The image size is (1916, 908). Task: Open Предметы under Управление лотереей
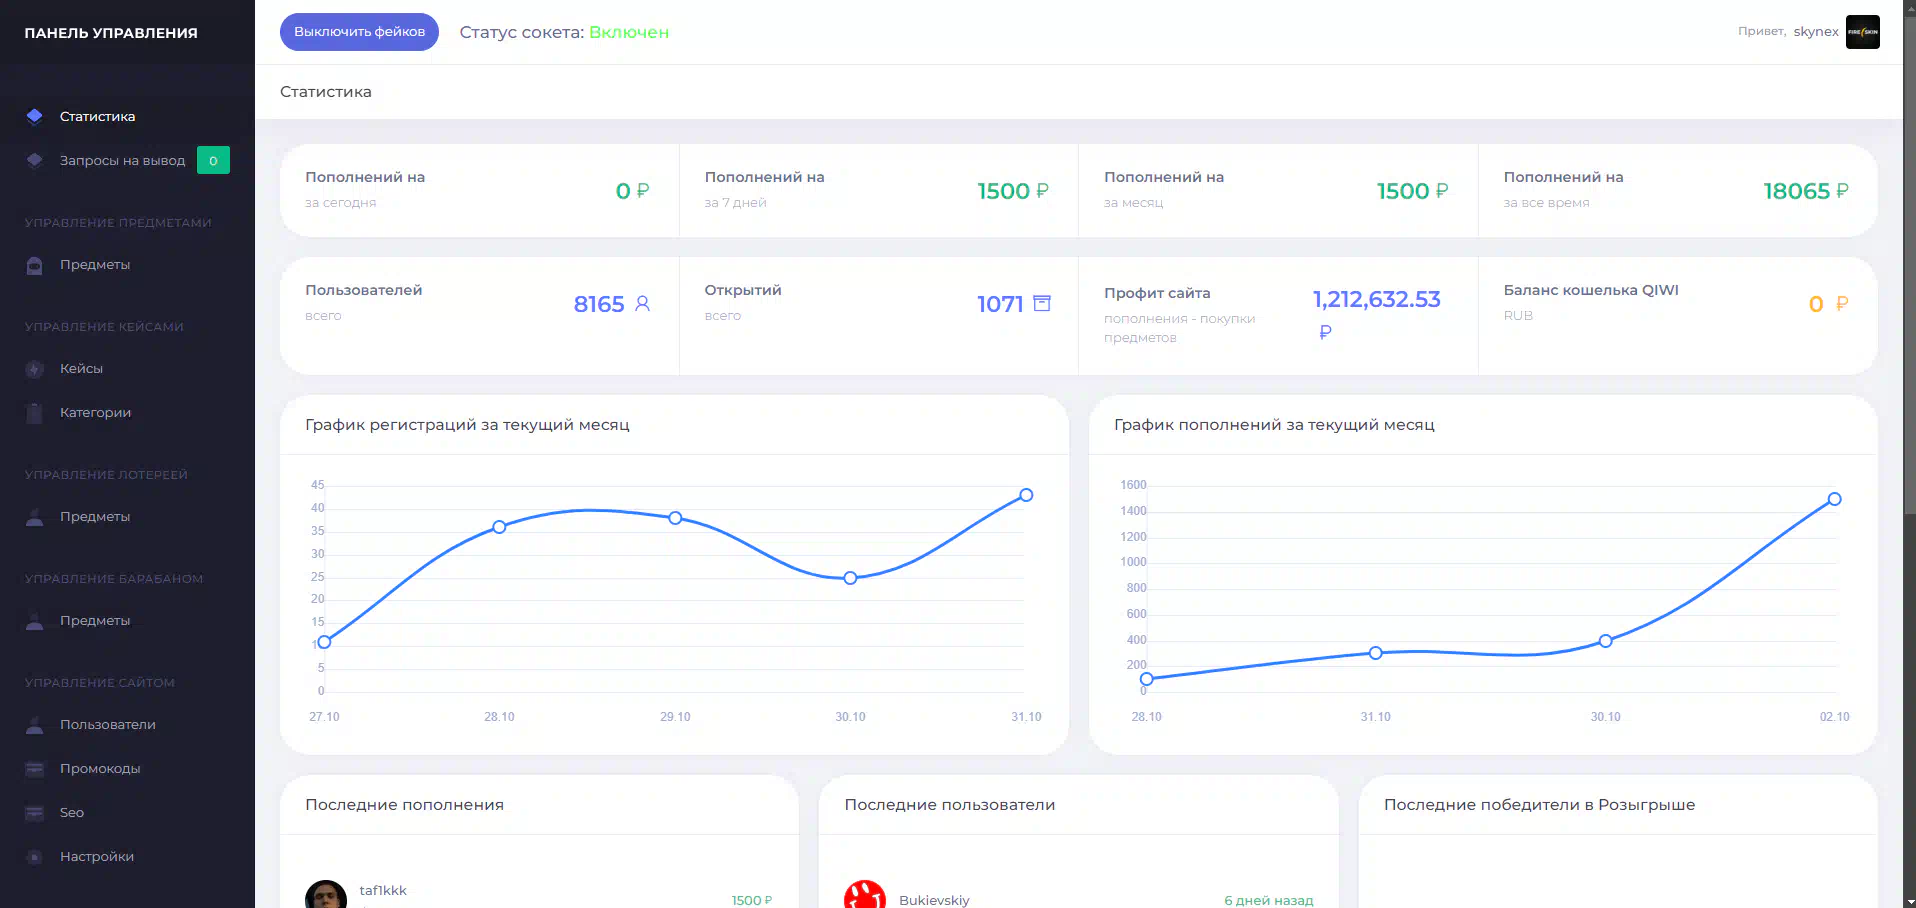[95, 517]
